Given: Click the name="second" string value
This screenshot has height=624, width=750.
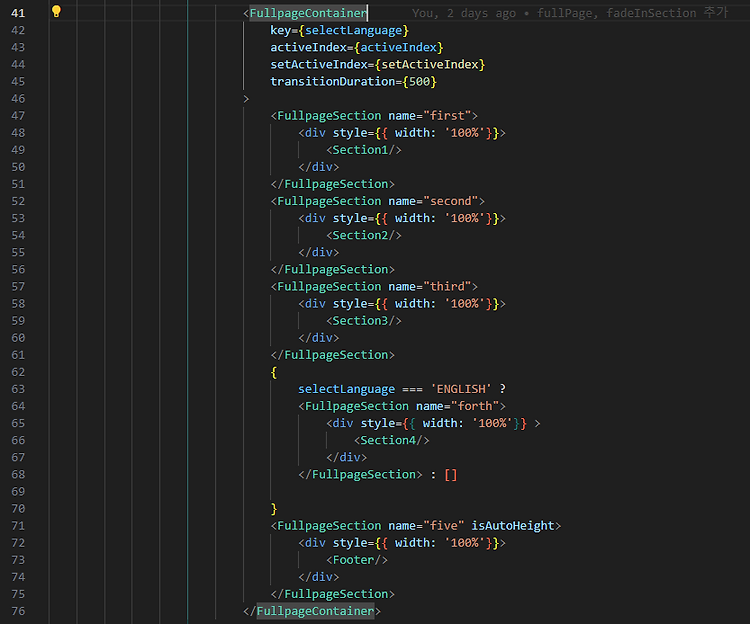Looking at the screenshot, I should coord(451,201).
